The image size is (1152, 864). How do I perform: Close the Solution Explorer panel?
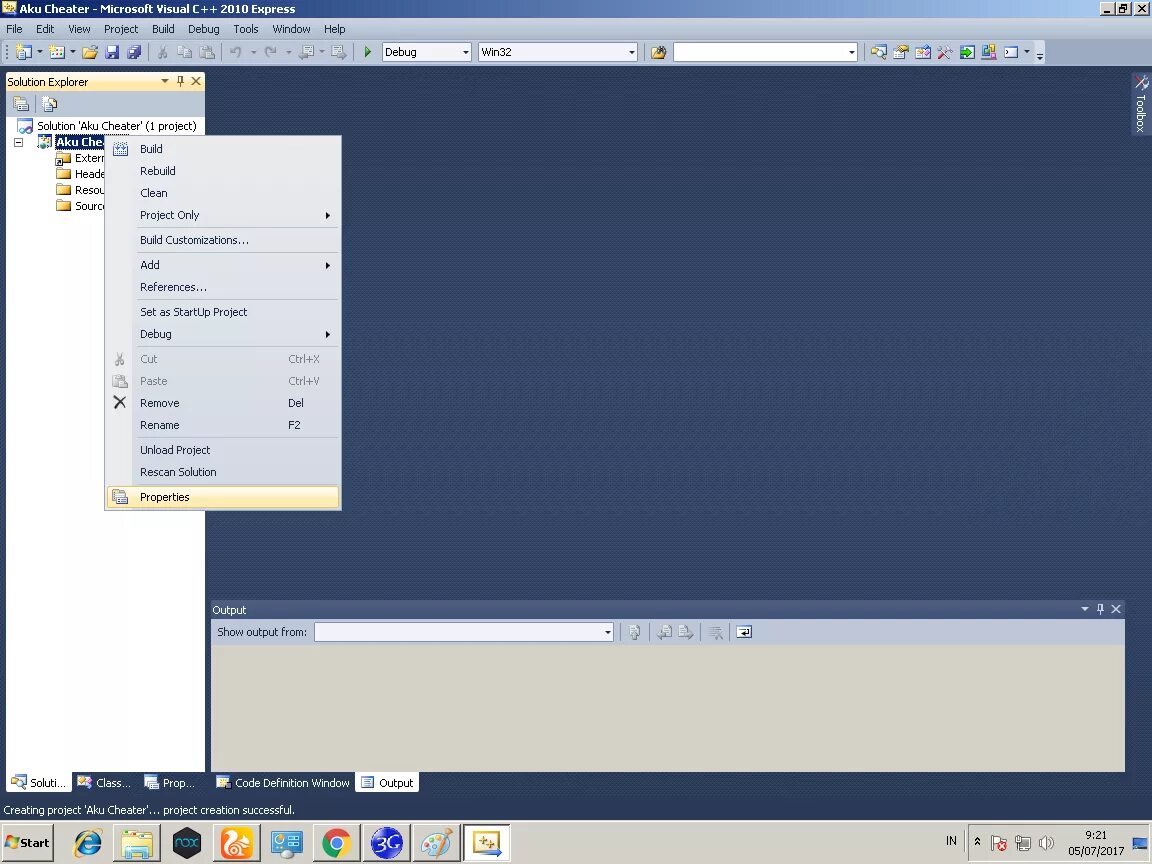point(196,82)
